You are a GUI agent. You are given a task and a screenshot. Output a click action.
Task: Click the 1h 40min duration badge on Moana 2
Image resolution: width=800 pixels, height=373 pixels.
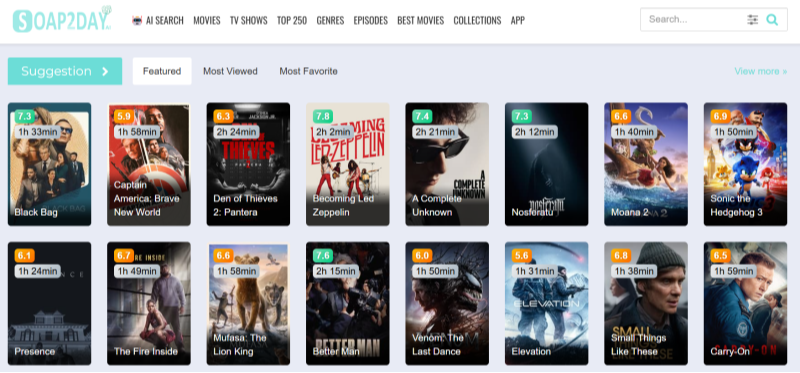[x=634, y=132]
